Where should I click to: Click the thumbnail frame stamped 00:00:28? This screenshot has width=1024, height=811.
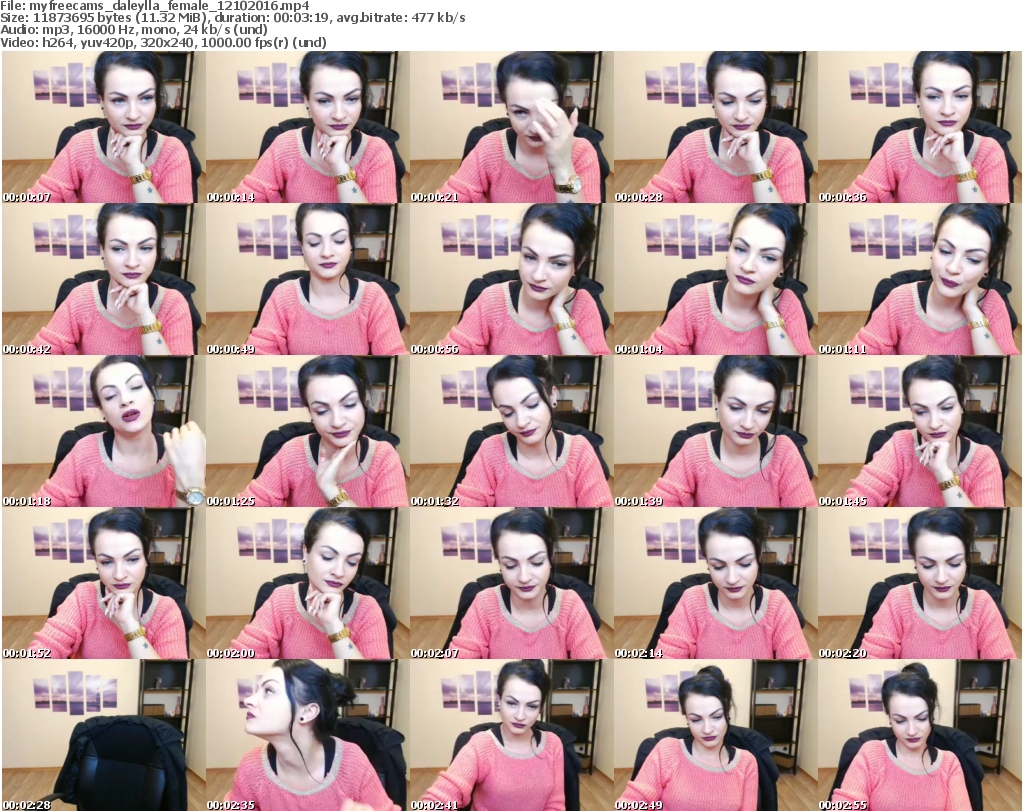716,127
